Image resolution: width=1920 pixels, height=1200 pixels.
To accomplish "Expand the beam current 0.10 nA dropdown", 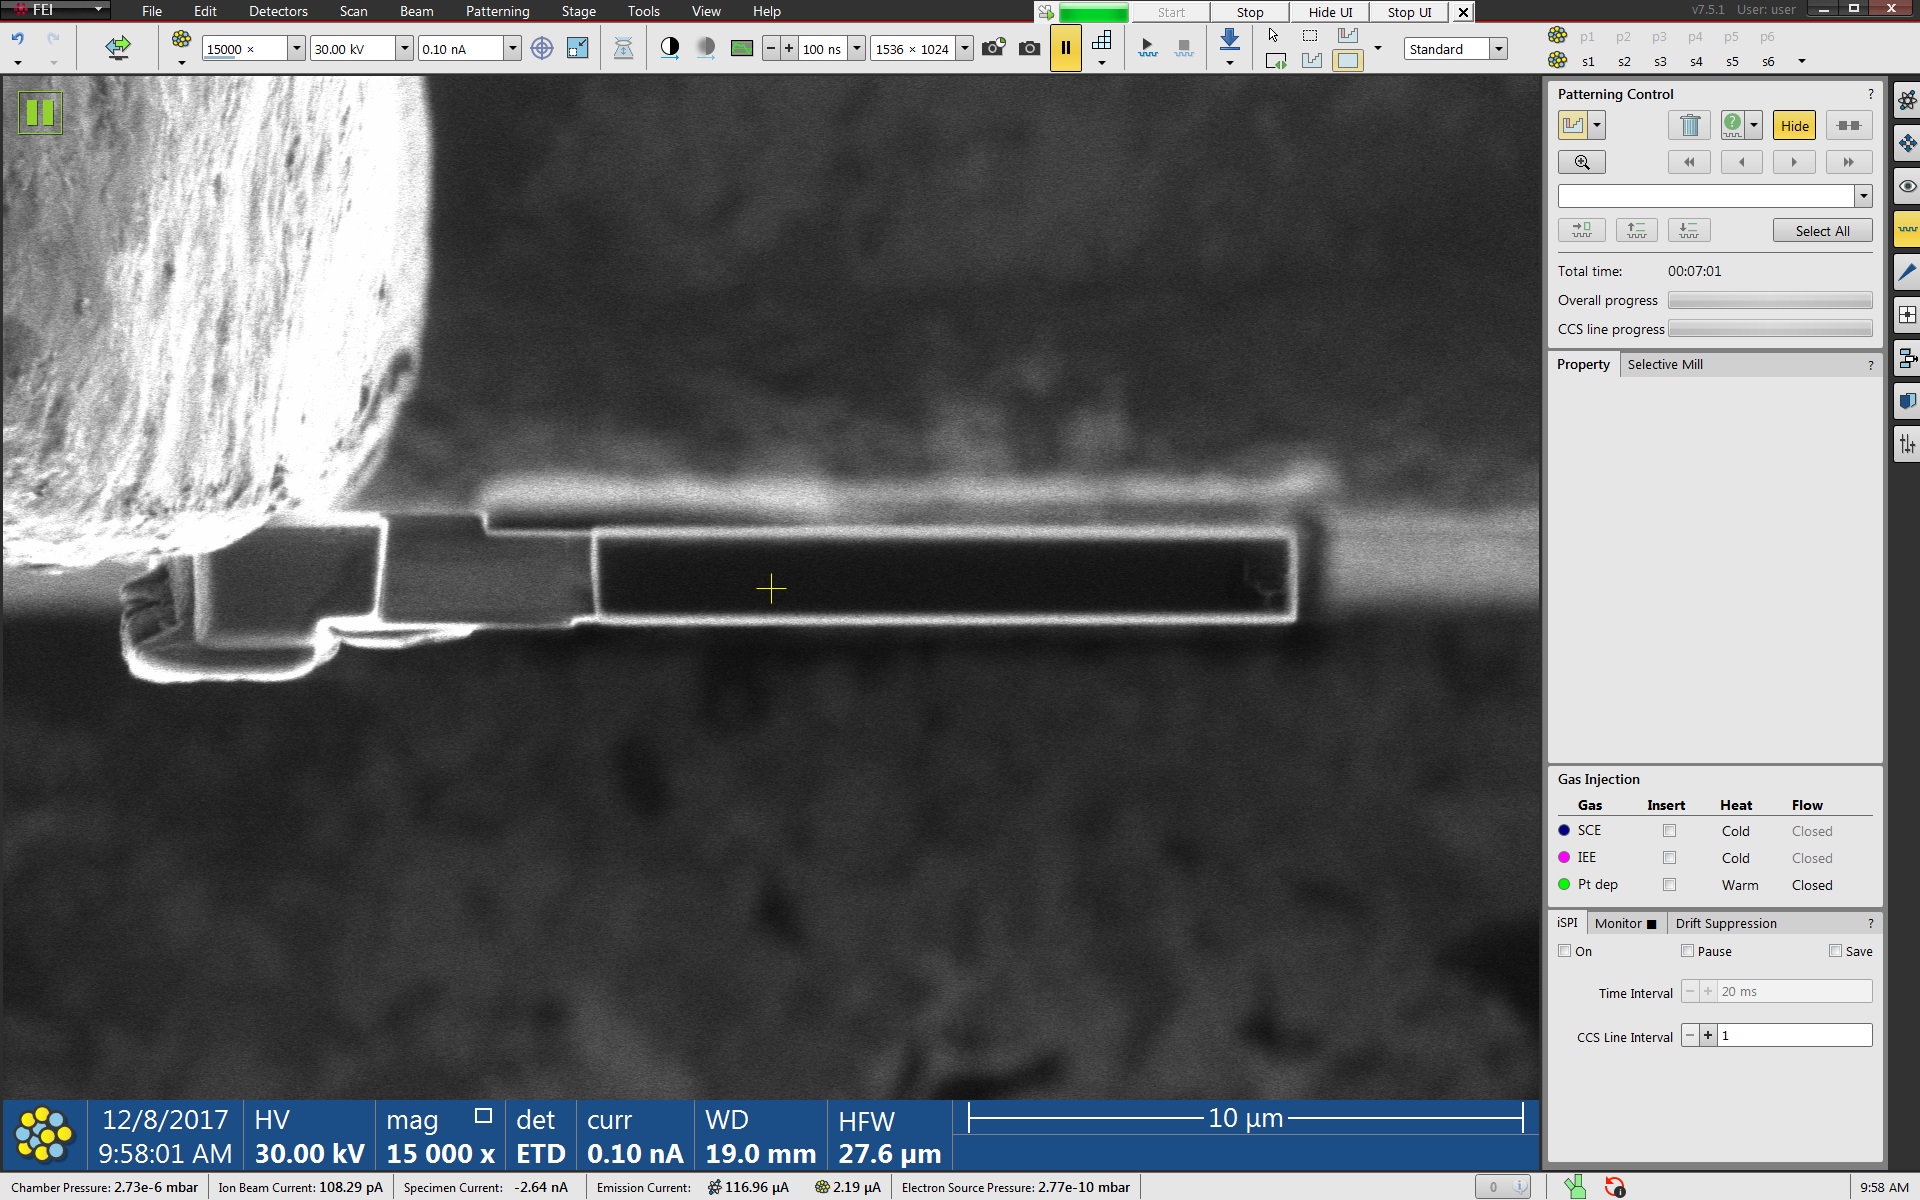I will click(x=512, y=49).
